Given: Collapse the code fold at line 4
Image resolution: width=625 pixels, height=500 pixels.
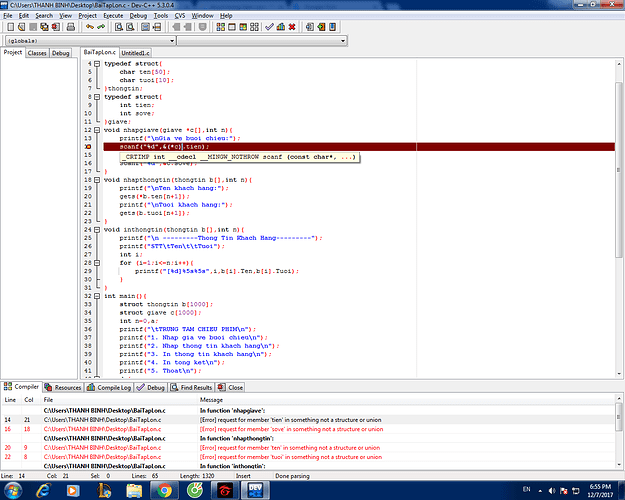Looking at the screenshot, I should pyautogui.click(x=99, y=63).
